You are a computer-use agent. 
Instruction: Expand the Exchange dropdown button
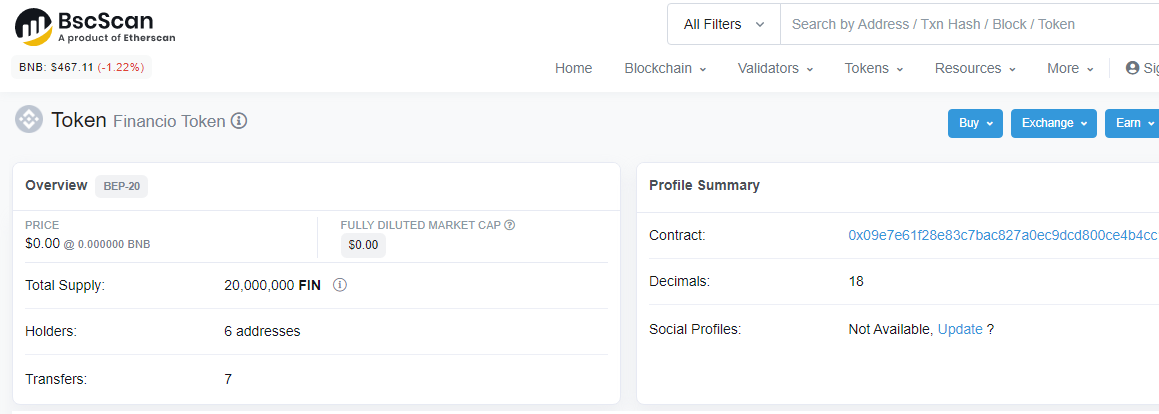coord(1054,123)
